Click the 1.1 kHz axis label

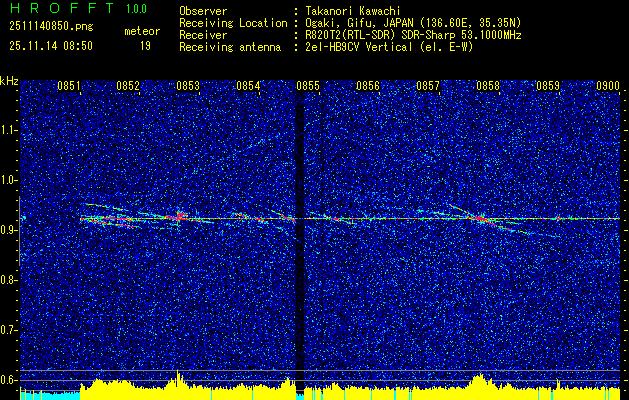click(8, 130)
